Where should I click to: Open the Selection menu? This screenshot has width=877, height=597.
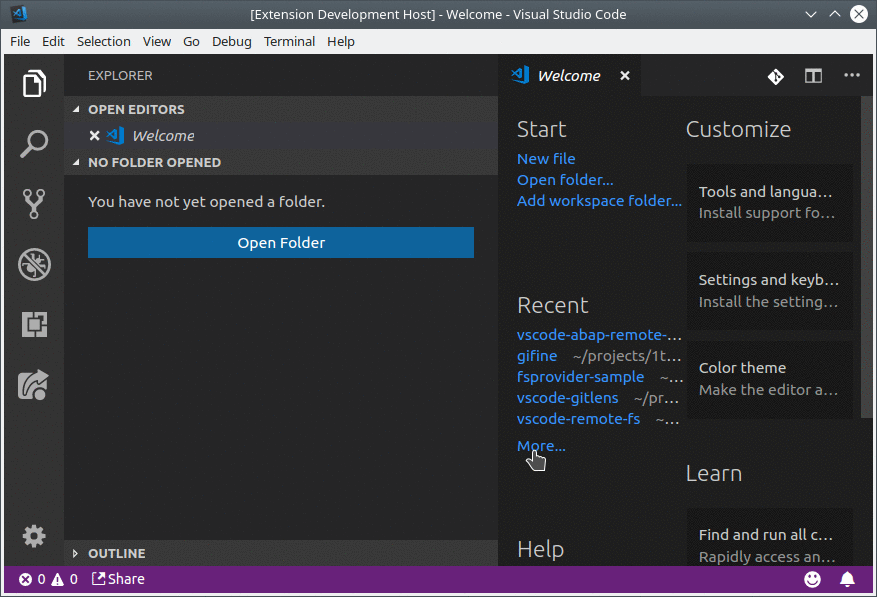coord(103,41)
